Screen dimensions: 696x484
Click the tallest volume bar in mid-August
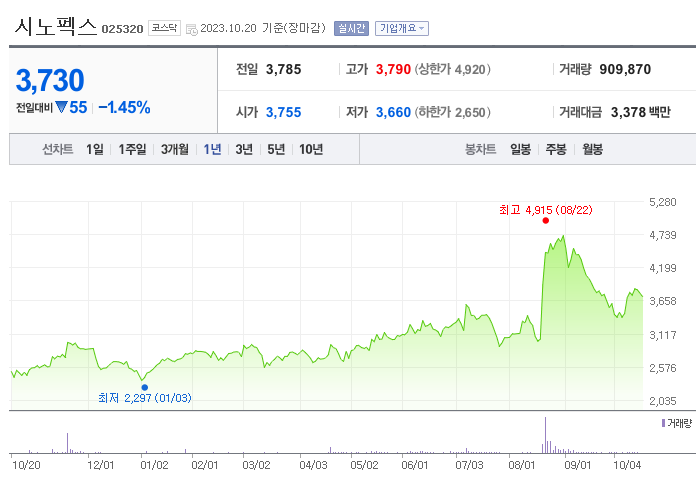pyautogui.click(x=545, y=435)
